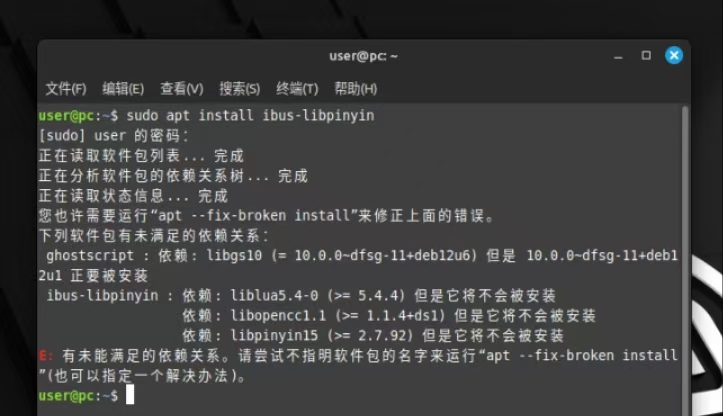Click the terminal vertical scrollbar
The width and height of the screenshot is (723, 416).
685,261
